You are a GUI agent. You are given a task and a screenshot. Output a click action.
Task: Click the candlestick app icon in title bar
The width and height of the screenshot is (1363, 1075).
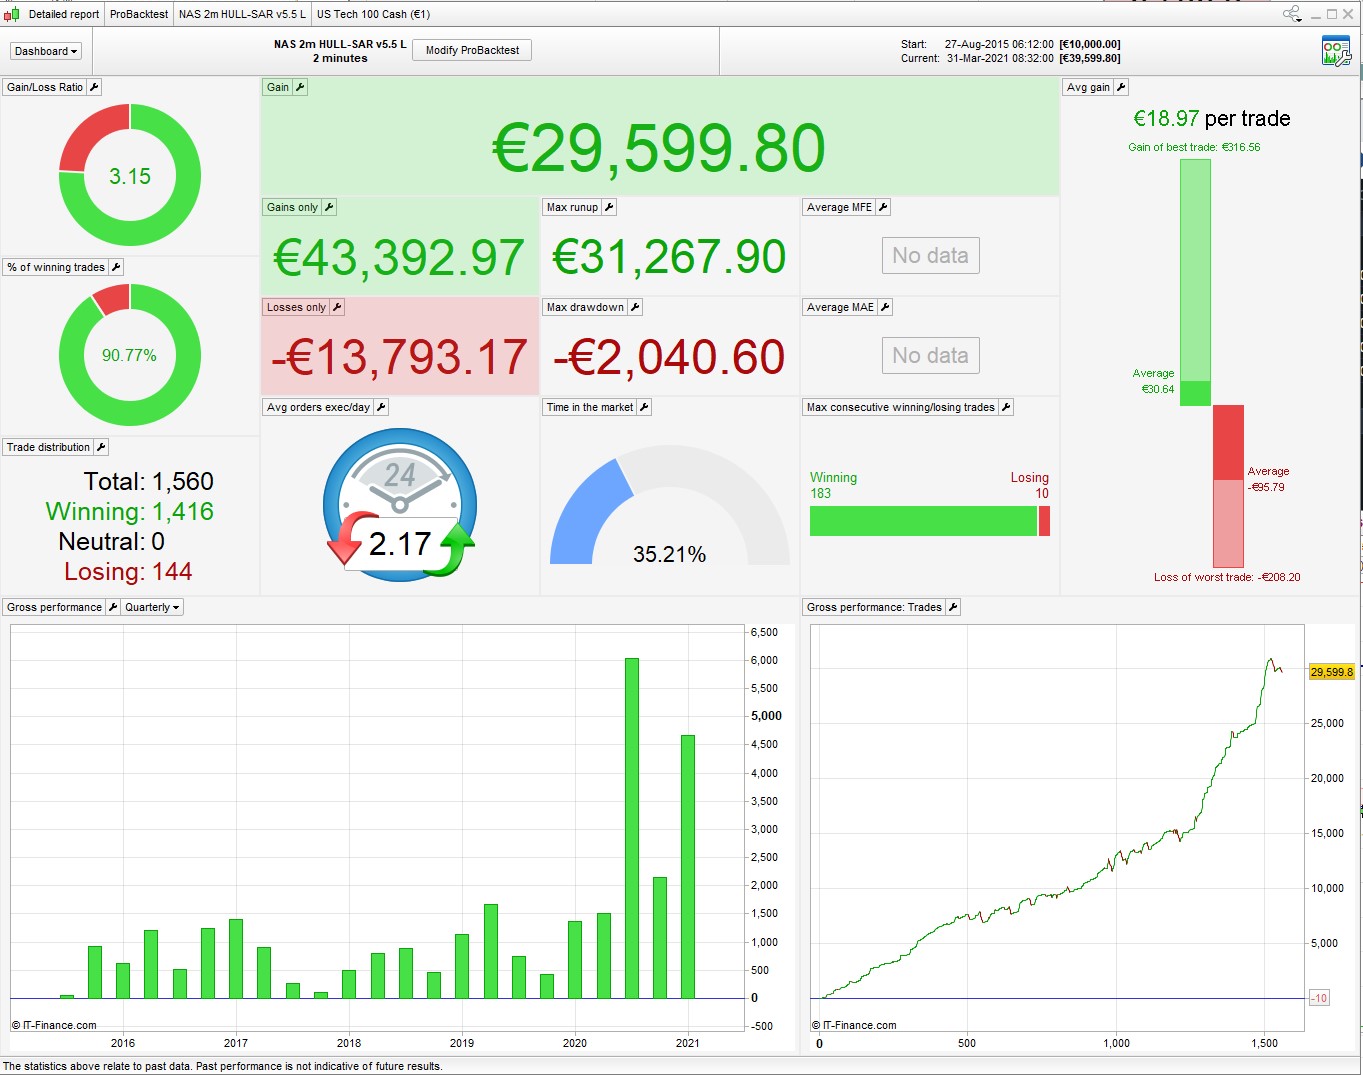coord(12,14)
